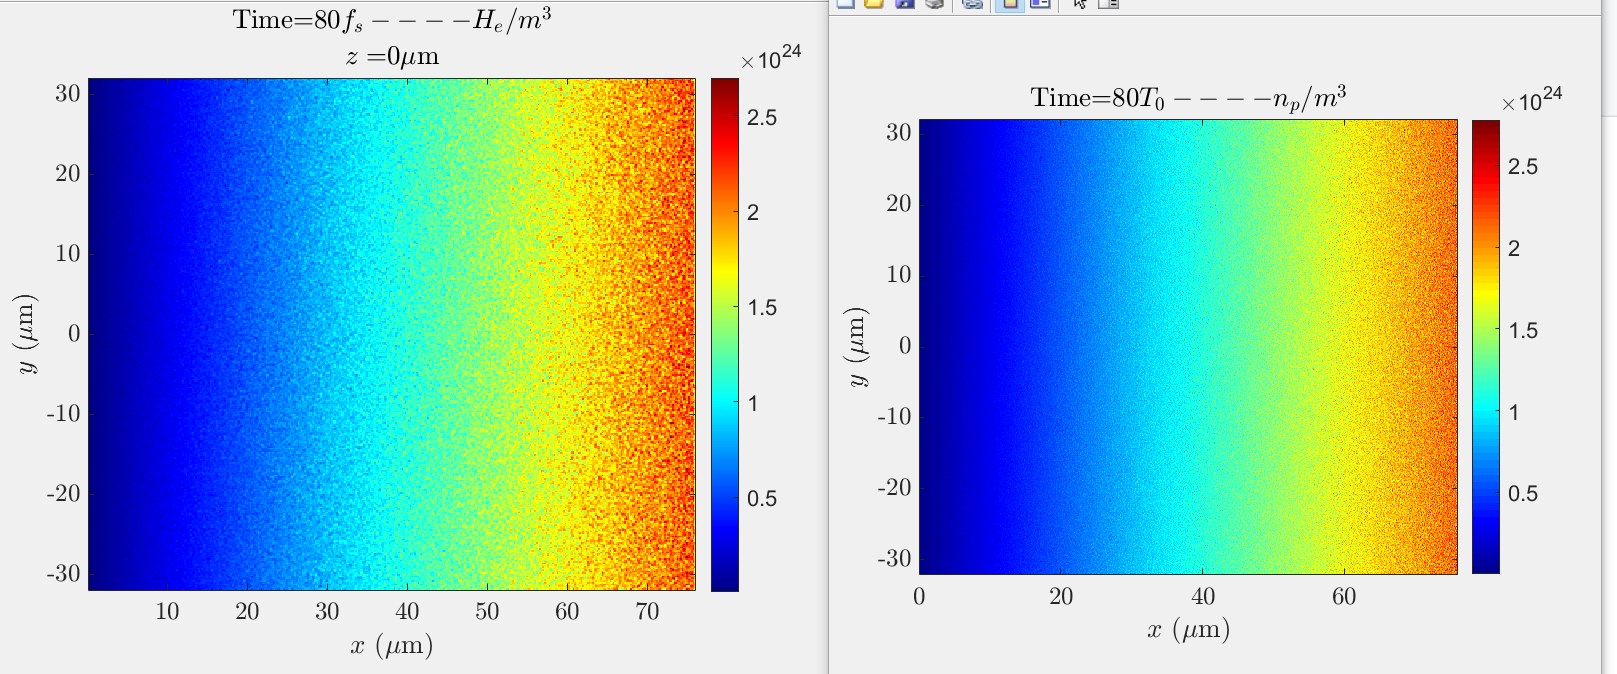Screen dimensions: 1617x674
Task: Select left plot's 'x (μm)' axis label
Action: coord(392,646)
